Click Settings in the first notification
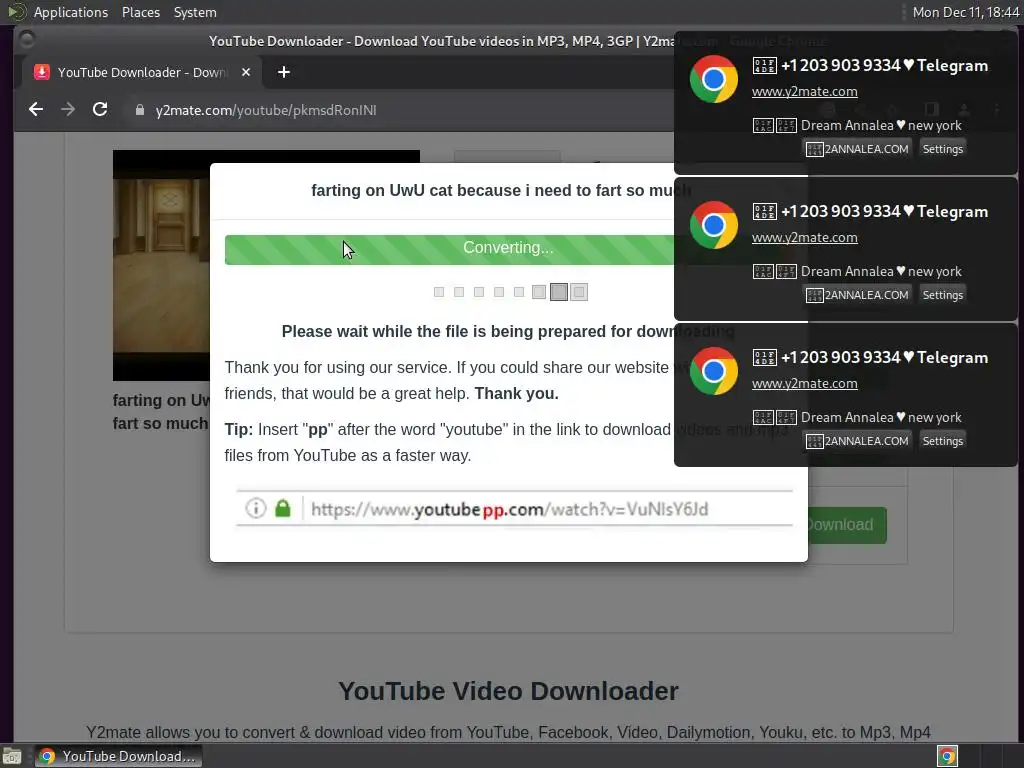The width and height of the screenshot is (1024, 768). [942, 149]
